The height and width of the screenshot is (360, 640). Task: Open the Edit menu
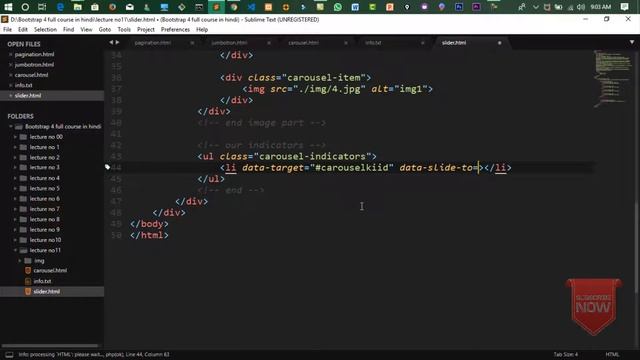pos(23,29)
